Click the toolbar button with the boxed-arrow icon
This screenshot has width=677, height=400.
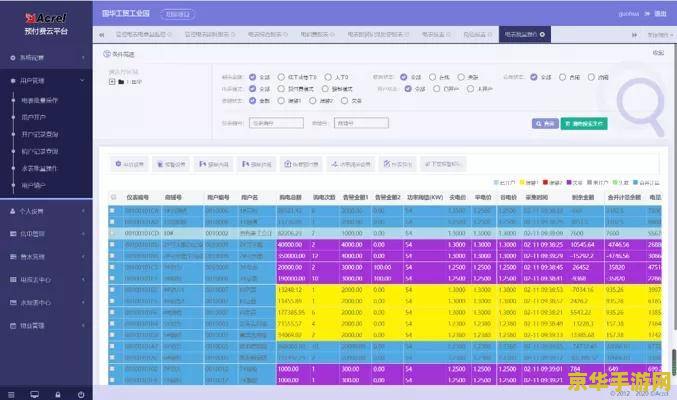[301, 164]
